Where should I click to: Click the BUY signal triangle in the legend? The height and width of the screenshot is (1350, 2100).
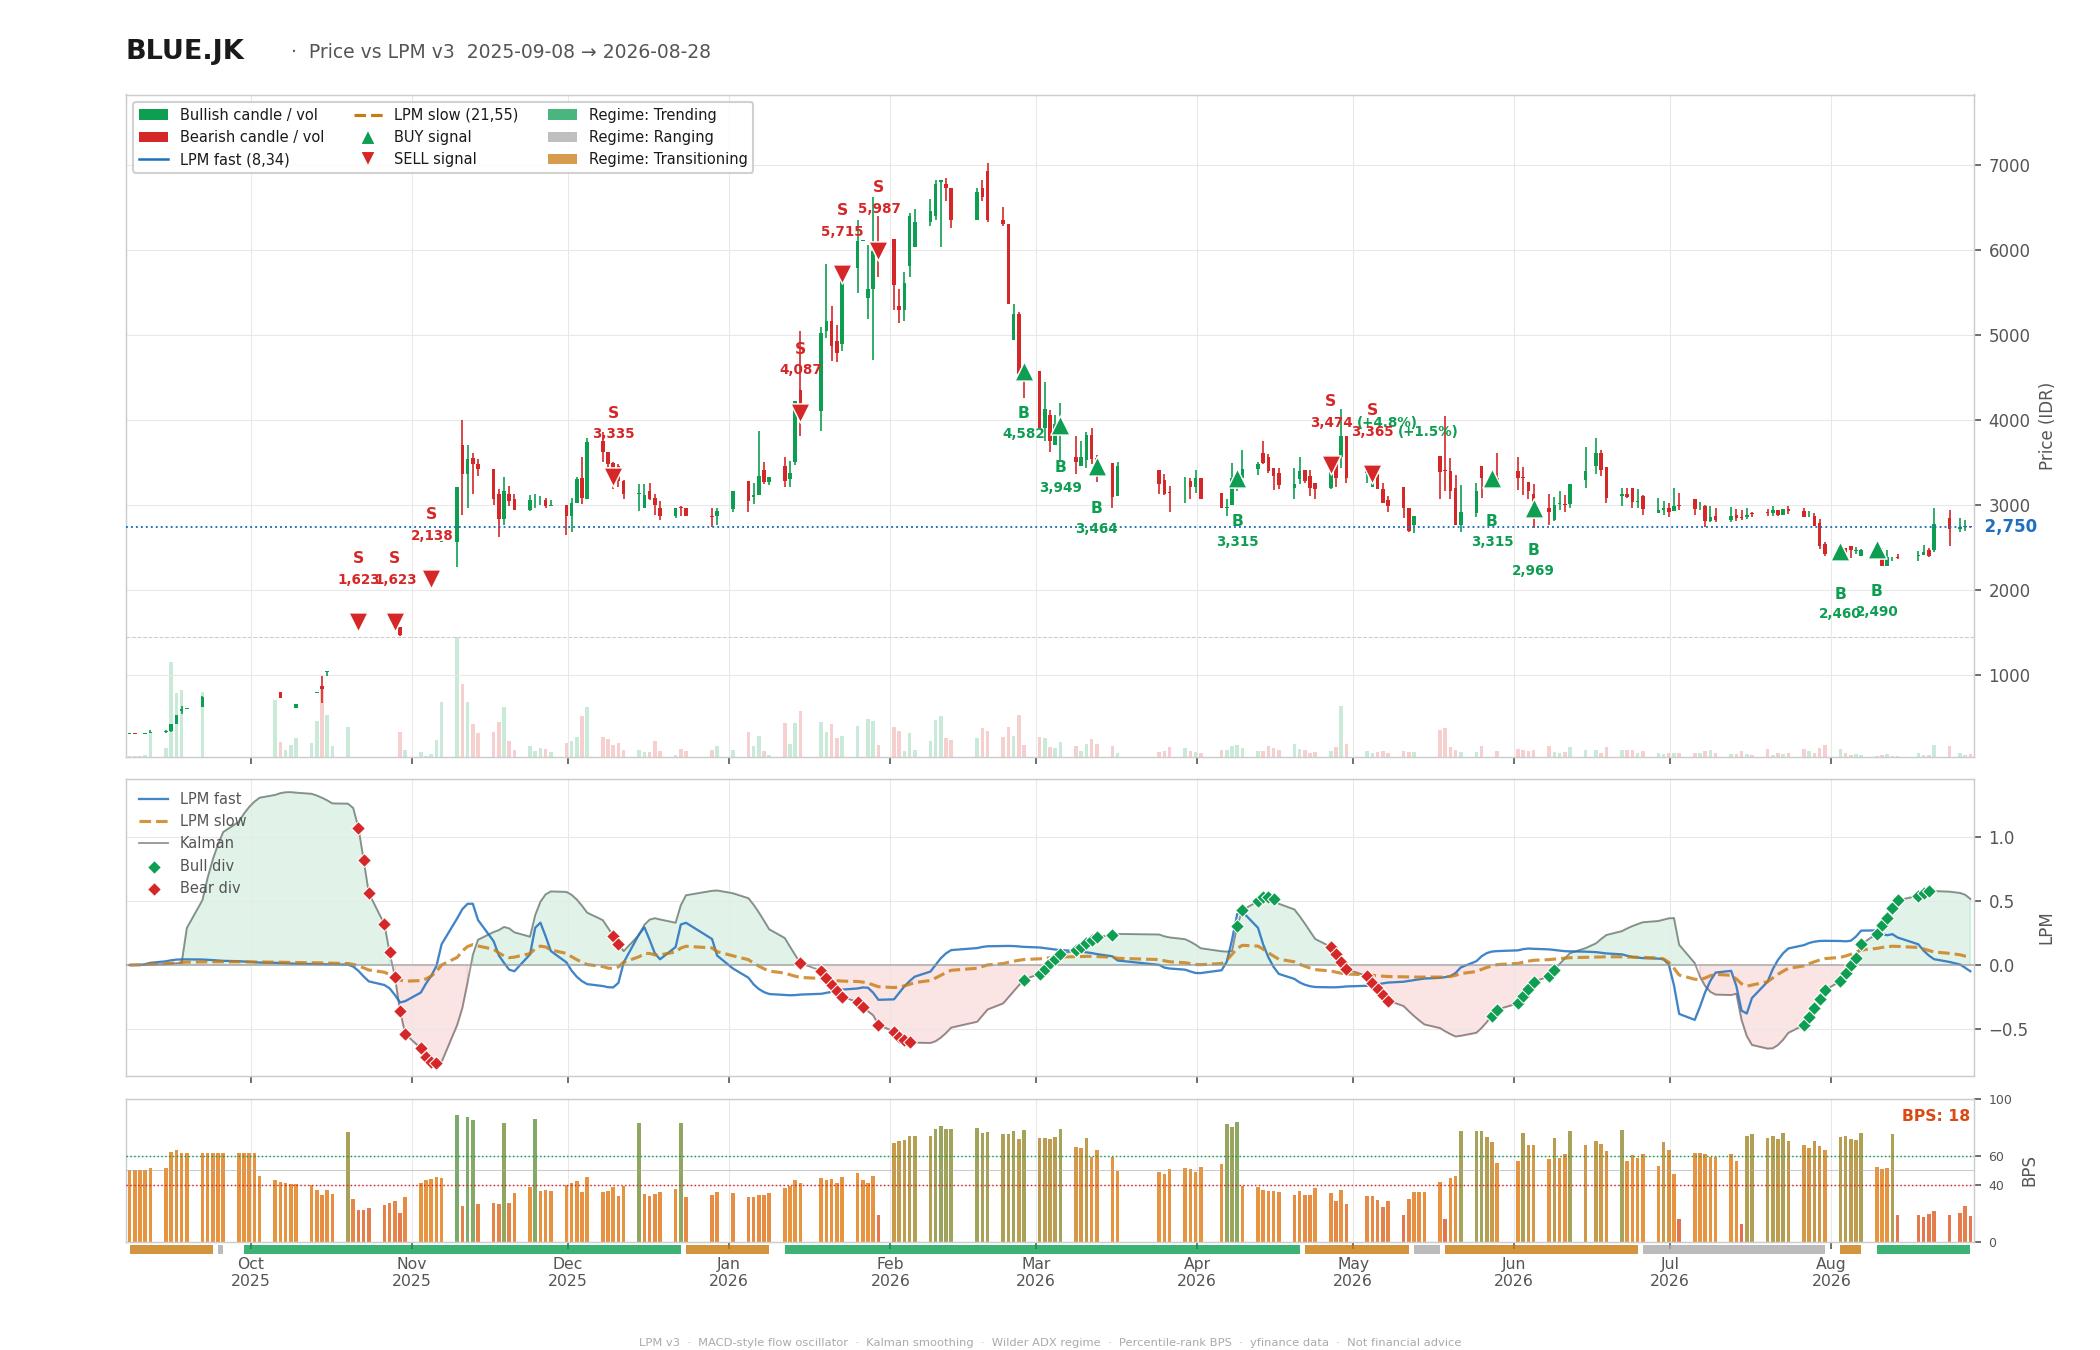click(368, 137)
